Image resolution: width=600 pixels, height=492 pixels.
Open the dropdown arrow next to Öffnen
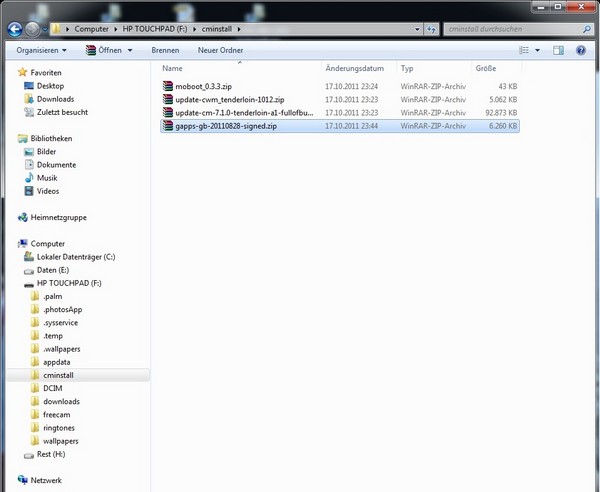click(x=130, y=51)
